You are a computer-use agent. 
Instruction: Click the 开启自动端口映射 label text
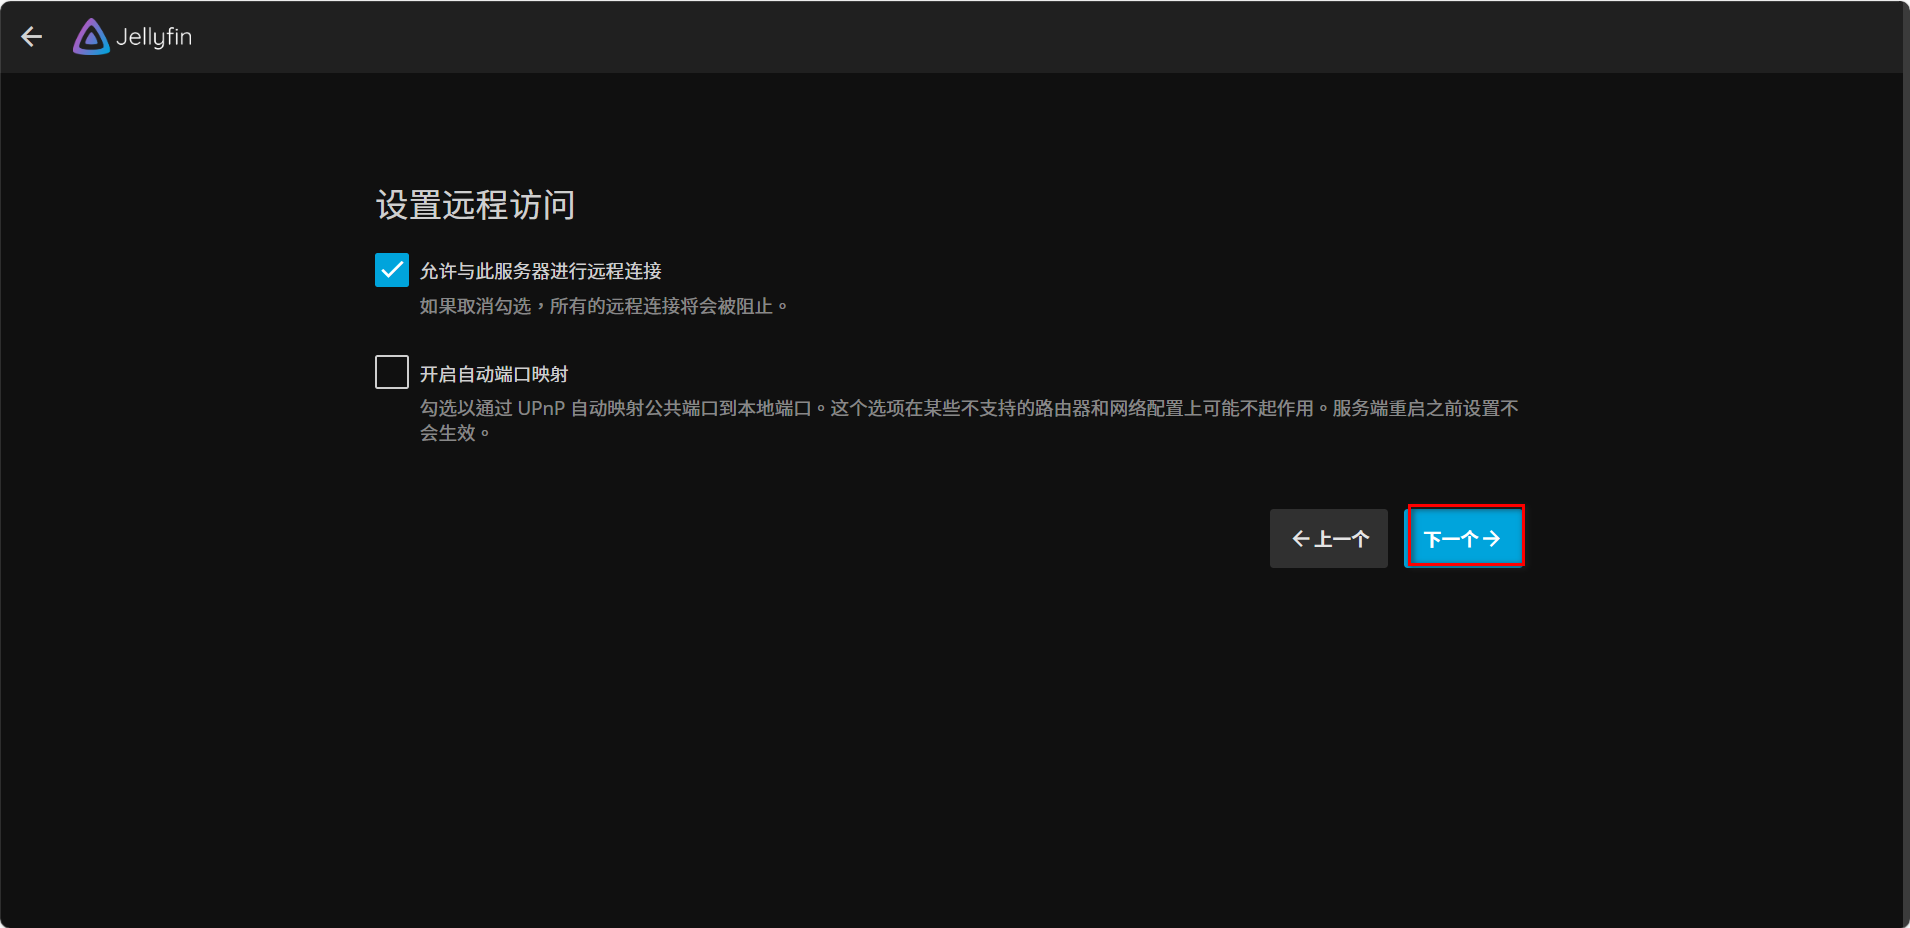coord(493,374)
